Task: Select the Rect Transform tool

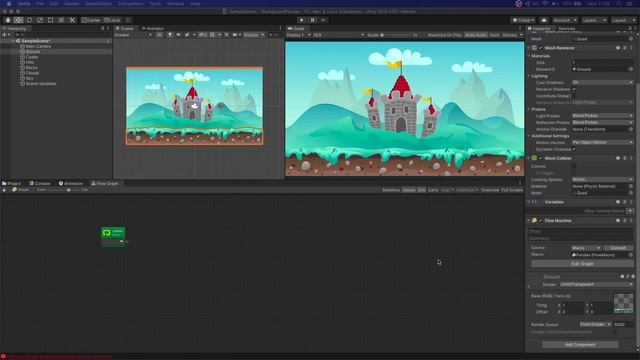Action: pos(51,20)
